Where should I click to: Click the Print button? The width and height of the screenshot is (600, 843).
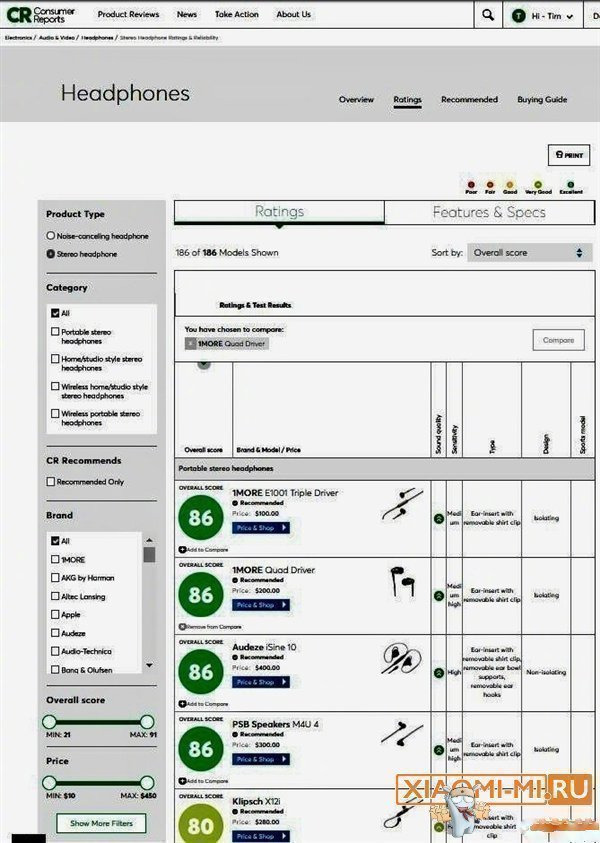569,155
